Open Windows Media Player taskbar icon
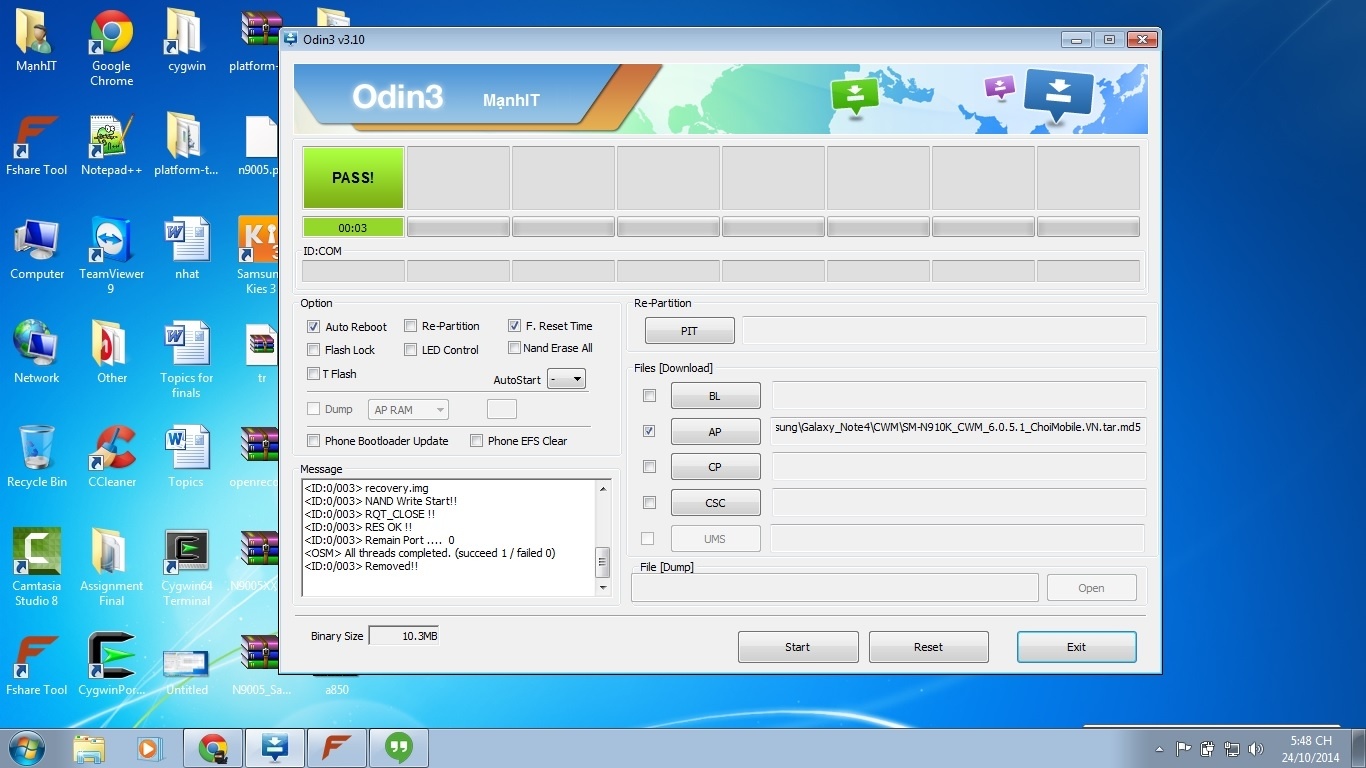Viewport: 1366px width, 768px height. 148,748
